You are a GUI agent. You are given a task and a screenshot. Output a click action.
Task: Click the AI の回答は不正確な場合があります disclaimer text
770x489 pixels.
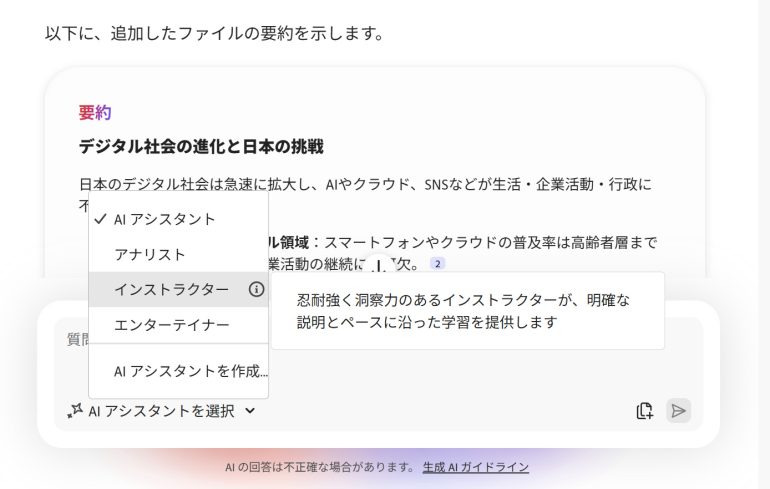[x=320, y=467]
